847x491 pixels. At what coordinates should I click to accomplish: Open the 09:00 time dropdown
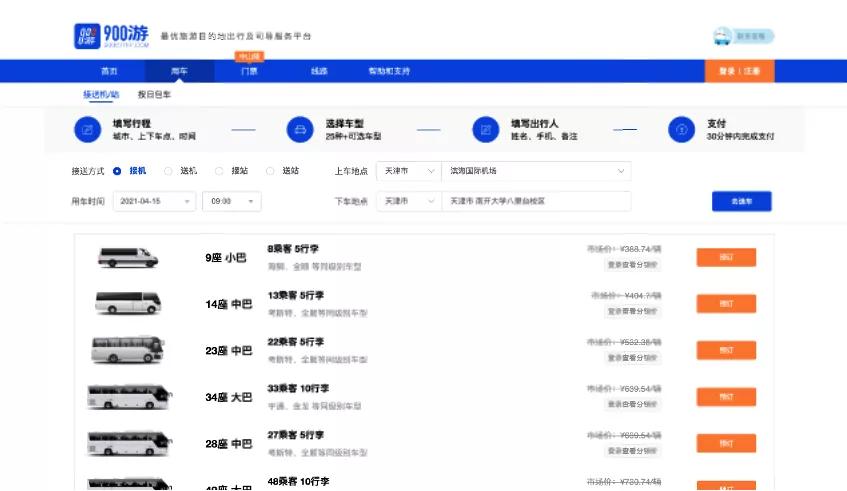[x=232, y=201]
